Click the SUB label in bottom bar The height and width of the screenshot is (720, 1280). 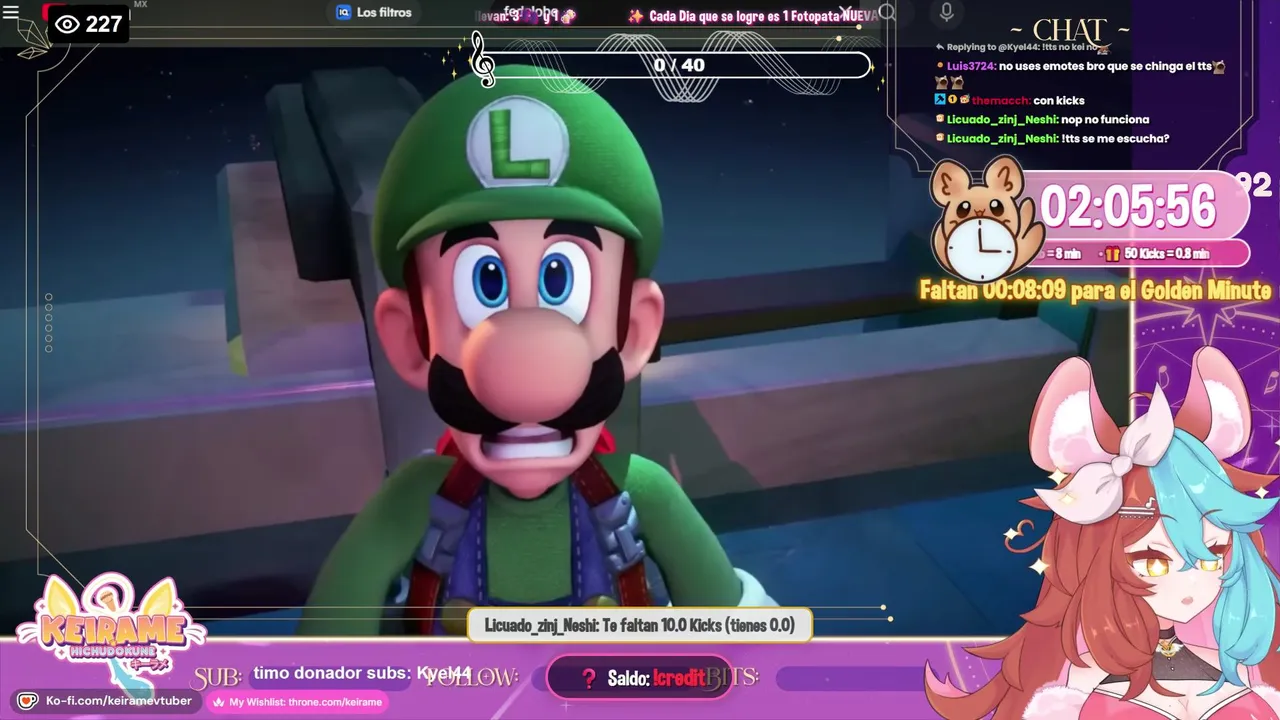pos(217,678)
